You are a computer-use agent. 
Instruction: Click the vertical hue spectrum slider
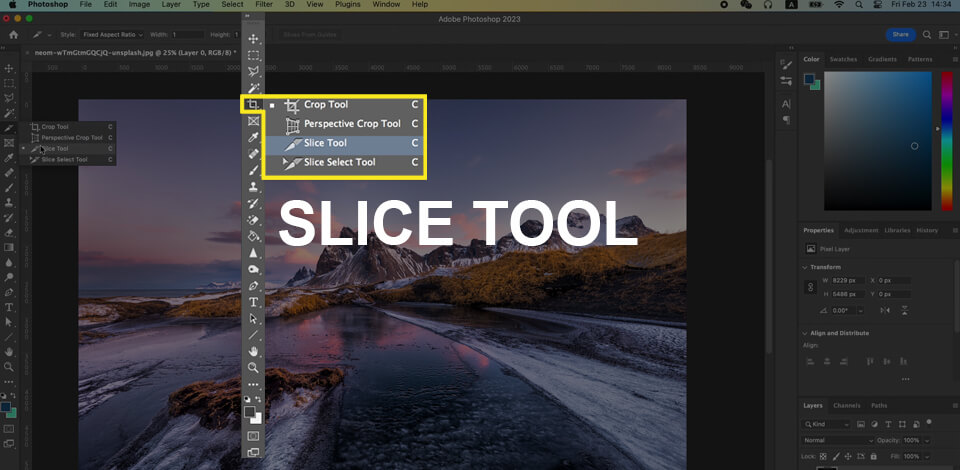(x=947, y=141)
